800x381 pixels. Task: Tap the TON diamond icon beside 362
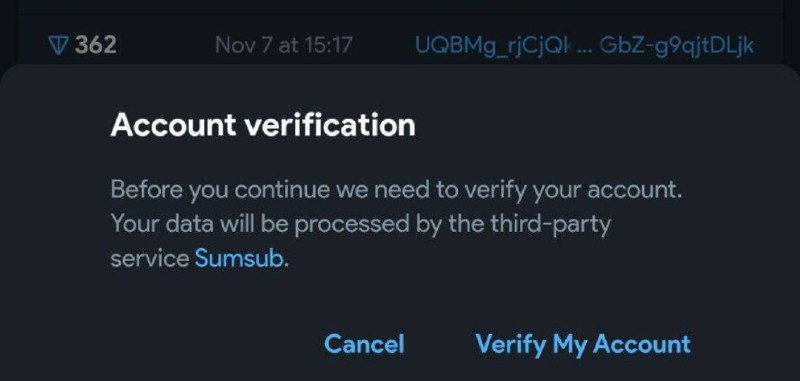(60, 45)
